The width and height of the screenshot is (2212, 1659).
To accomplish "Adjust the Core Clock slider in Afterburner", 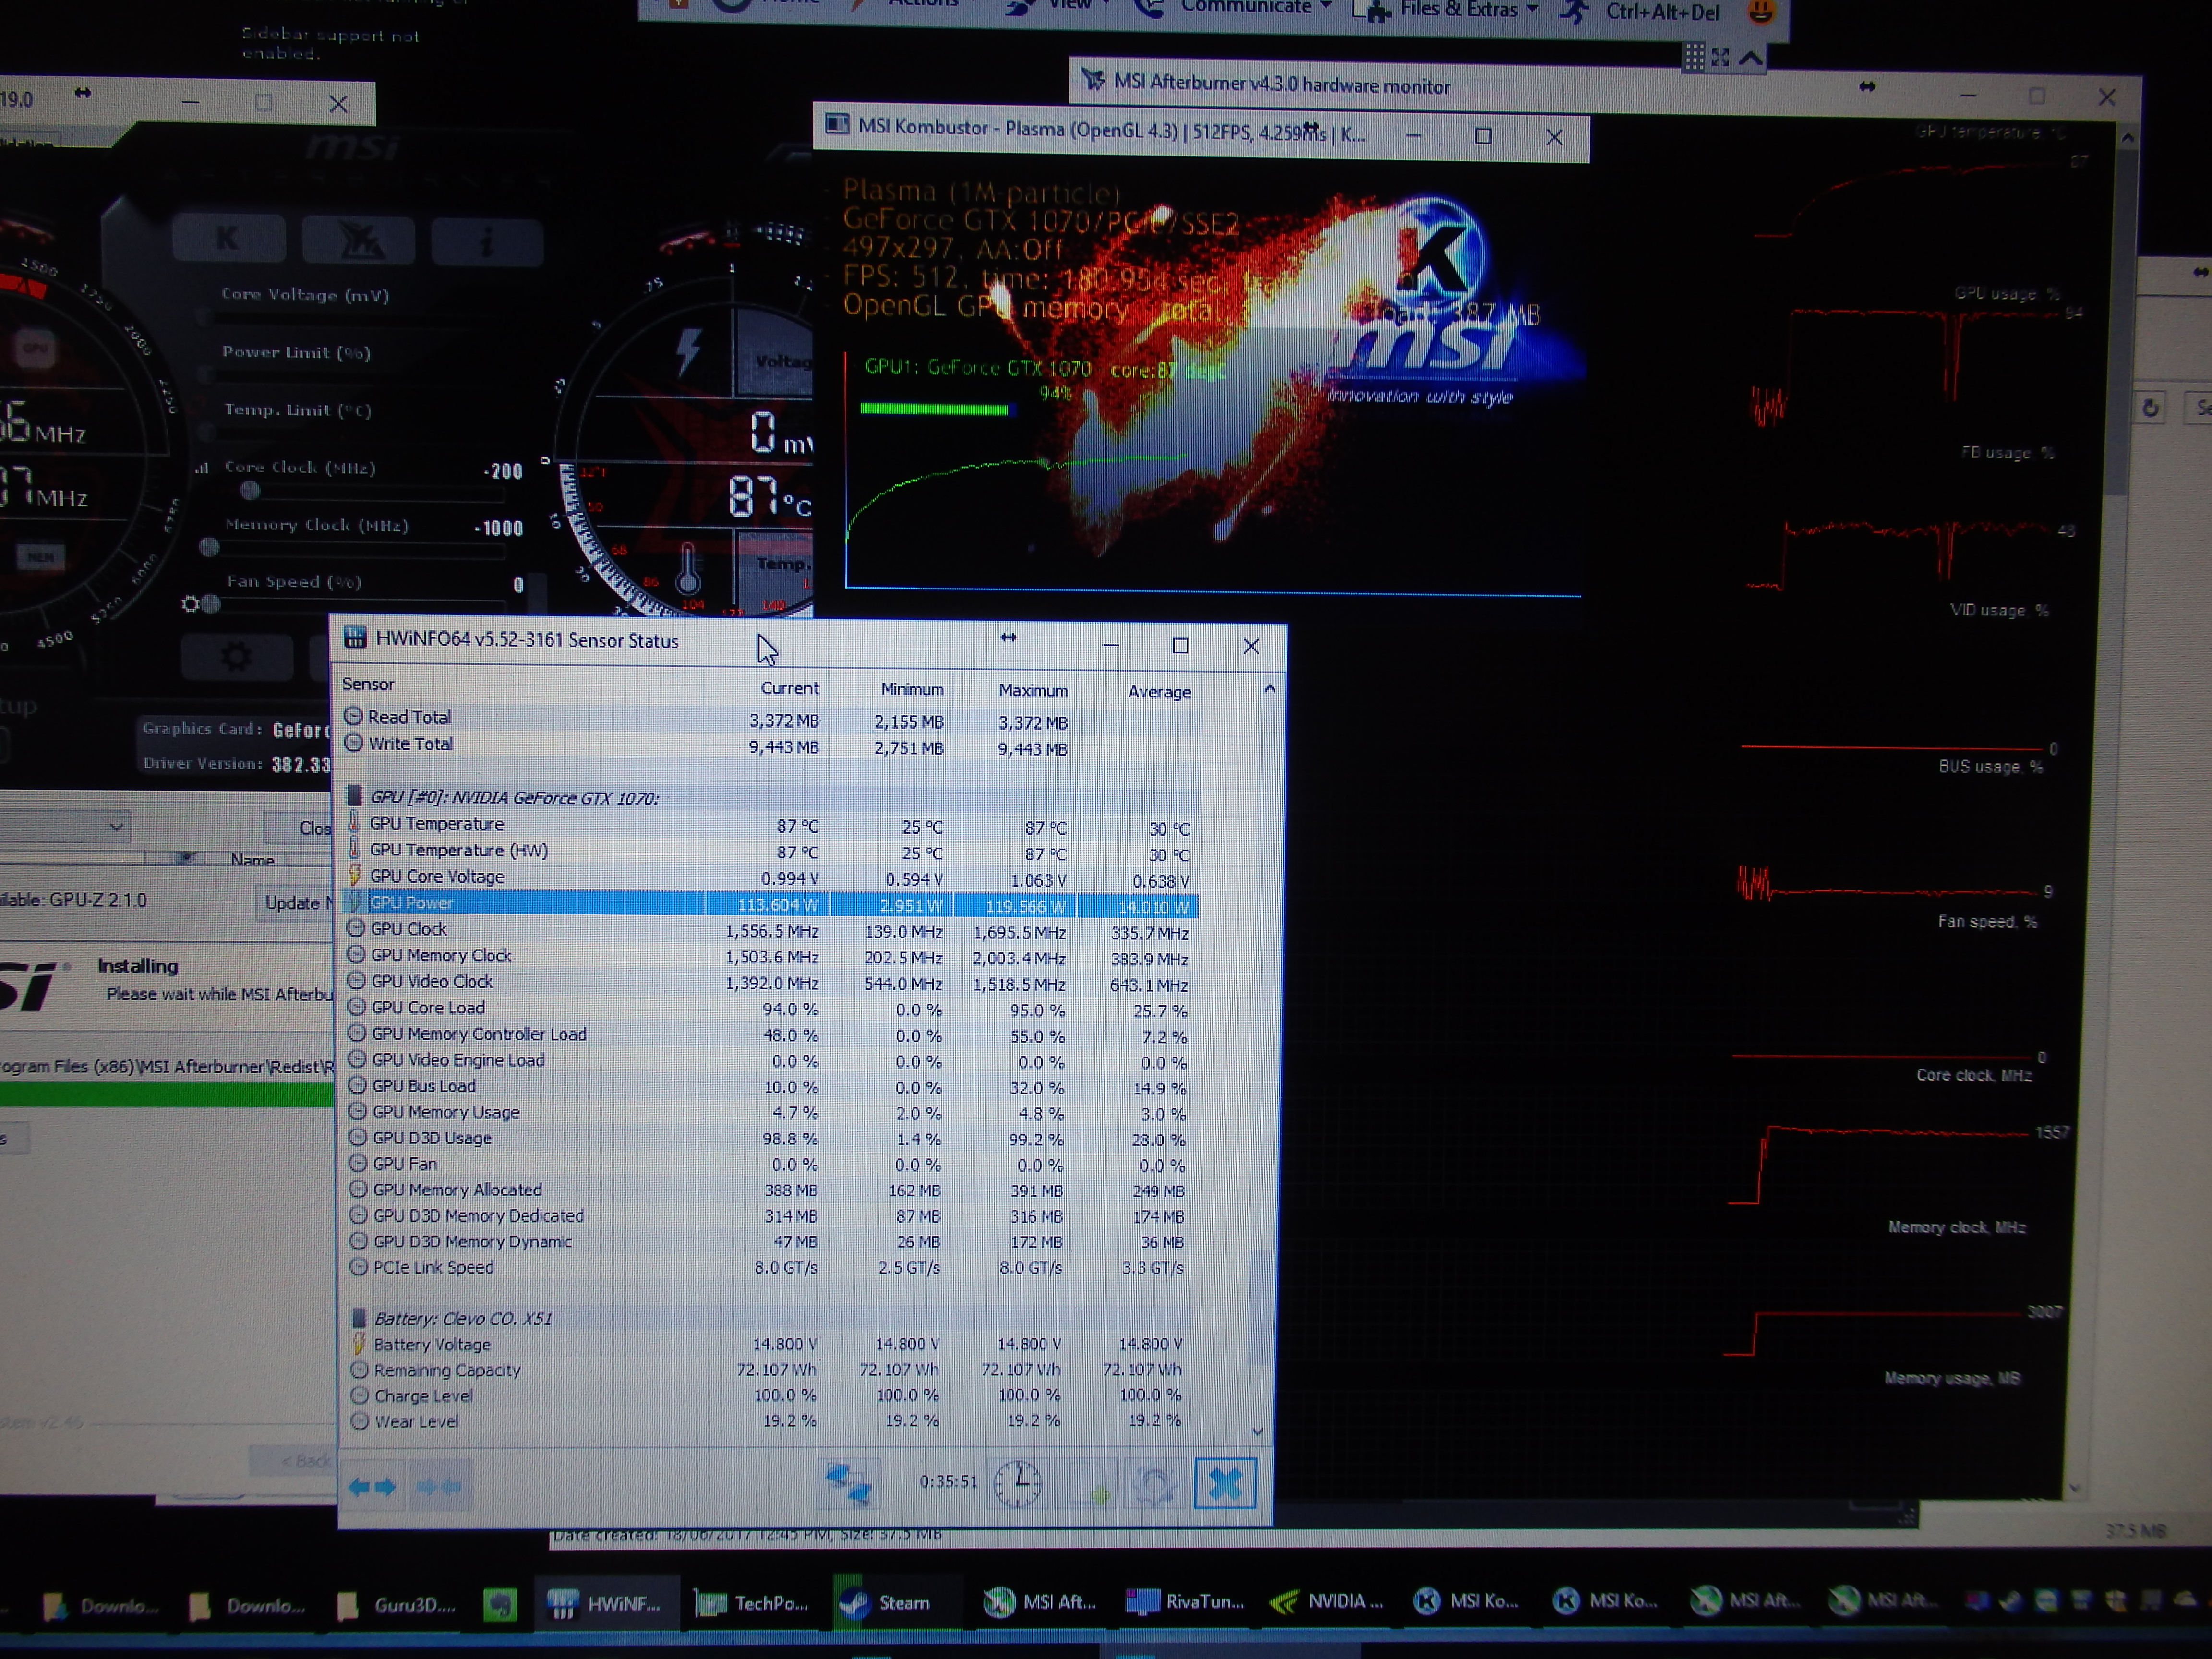I will coord(250,490).
